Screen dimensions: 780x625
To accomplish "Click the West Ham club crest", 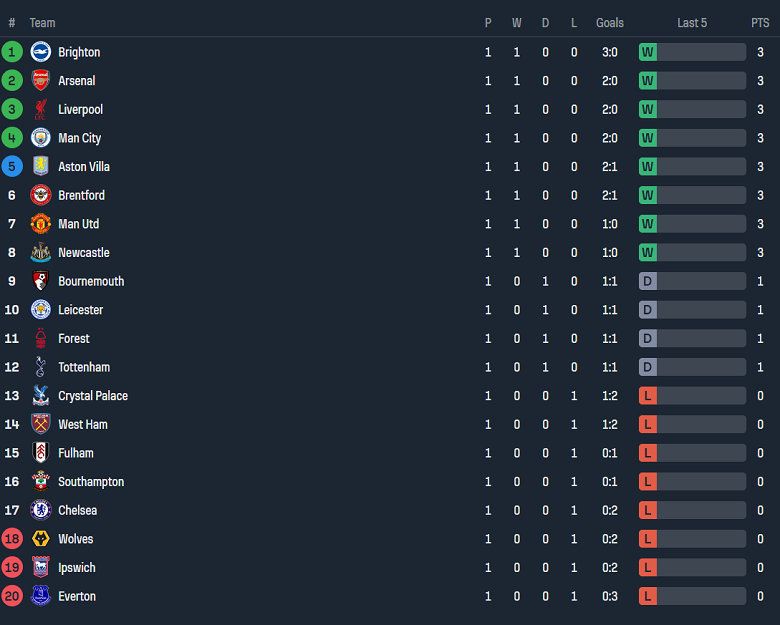I will (41, 424).
